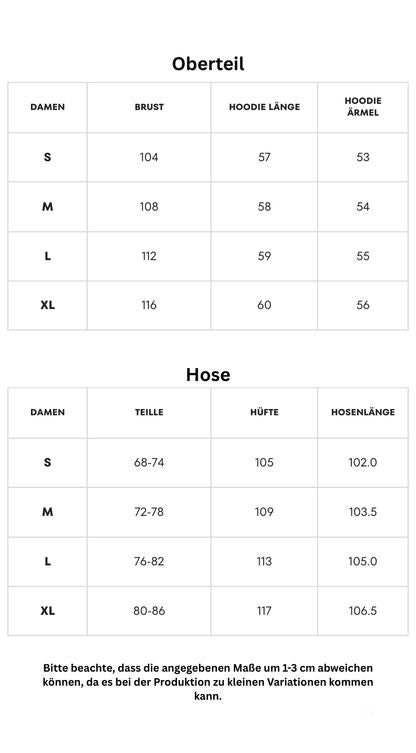
Task: Select the BRUST column header
Action: tap(149, 107)
